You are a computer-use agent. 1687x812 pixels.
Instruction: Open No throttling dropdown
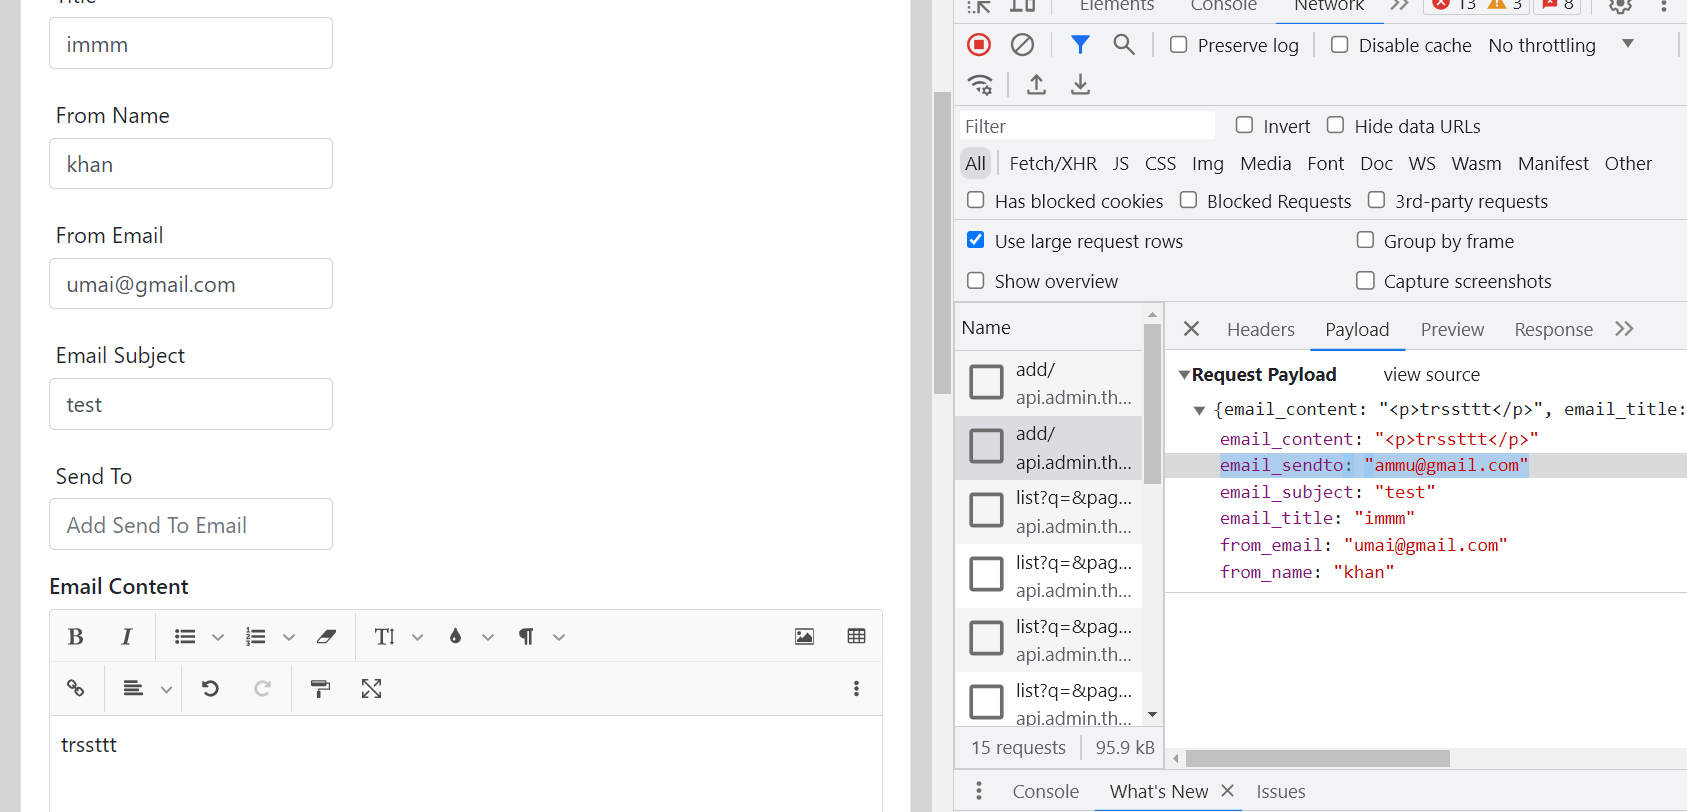pos(1560,45)
